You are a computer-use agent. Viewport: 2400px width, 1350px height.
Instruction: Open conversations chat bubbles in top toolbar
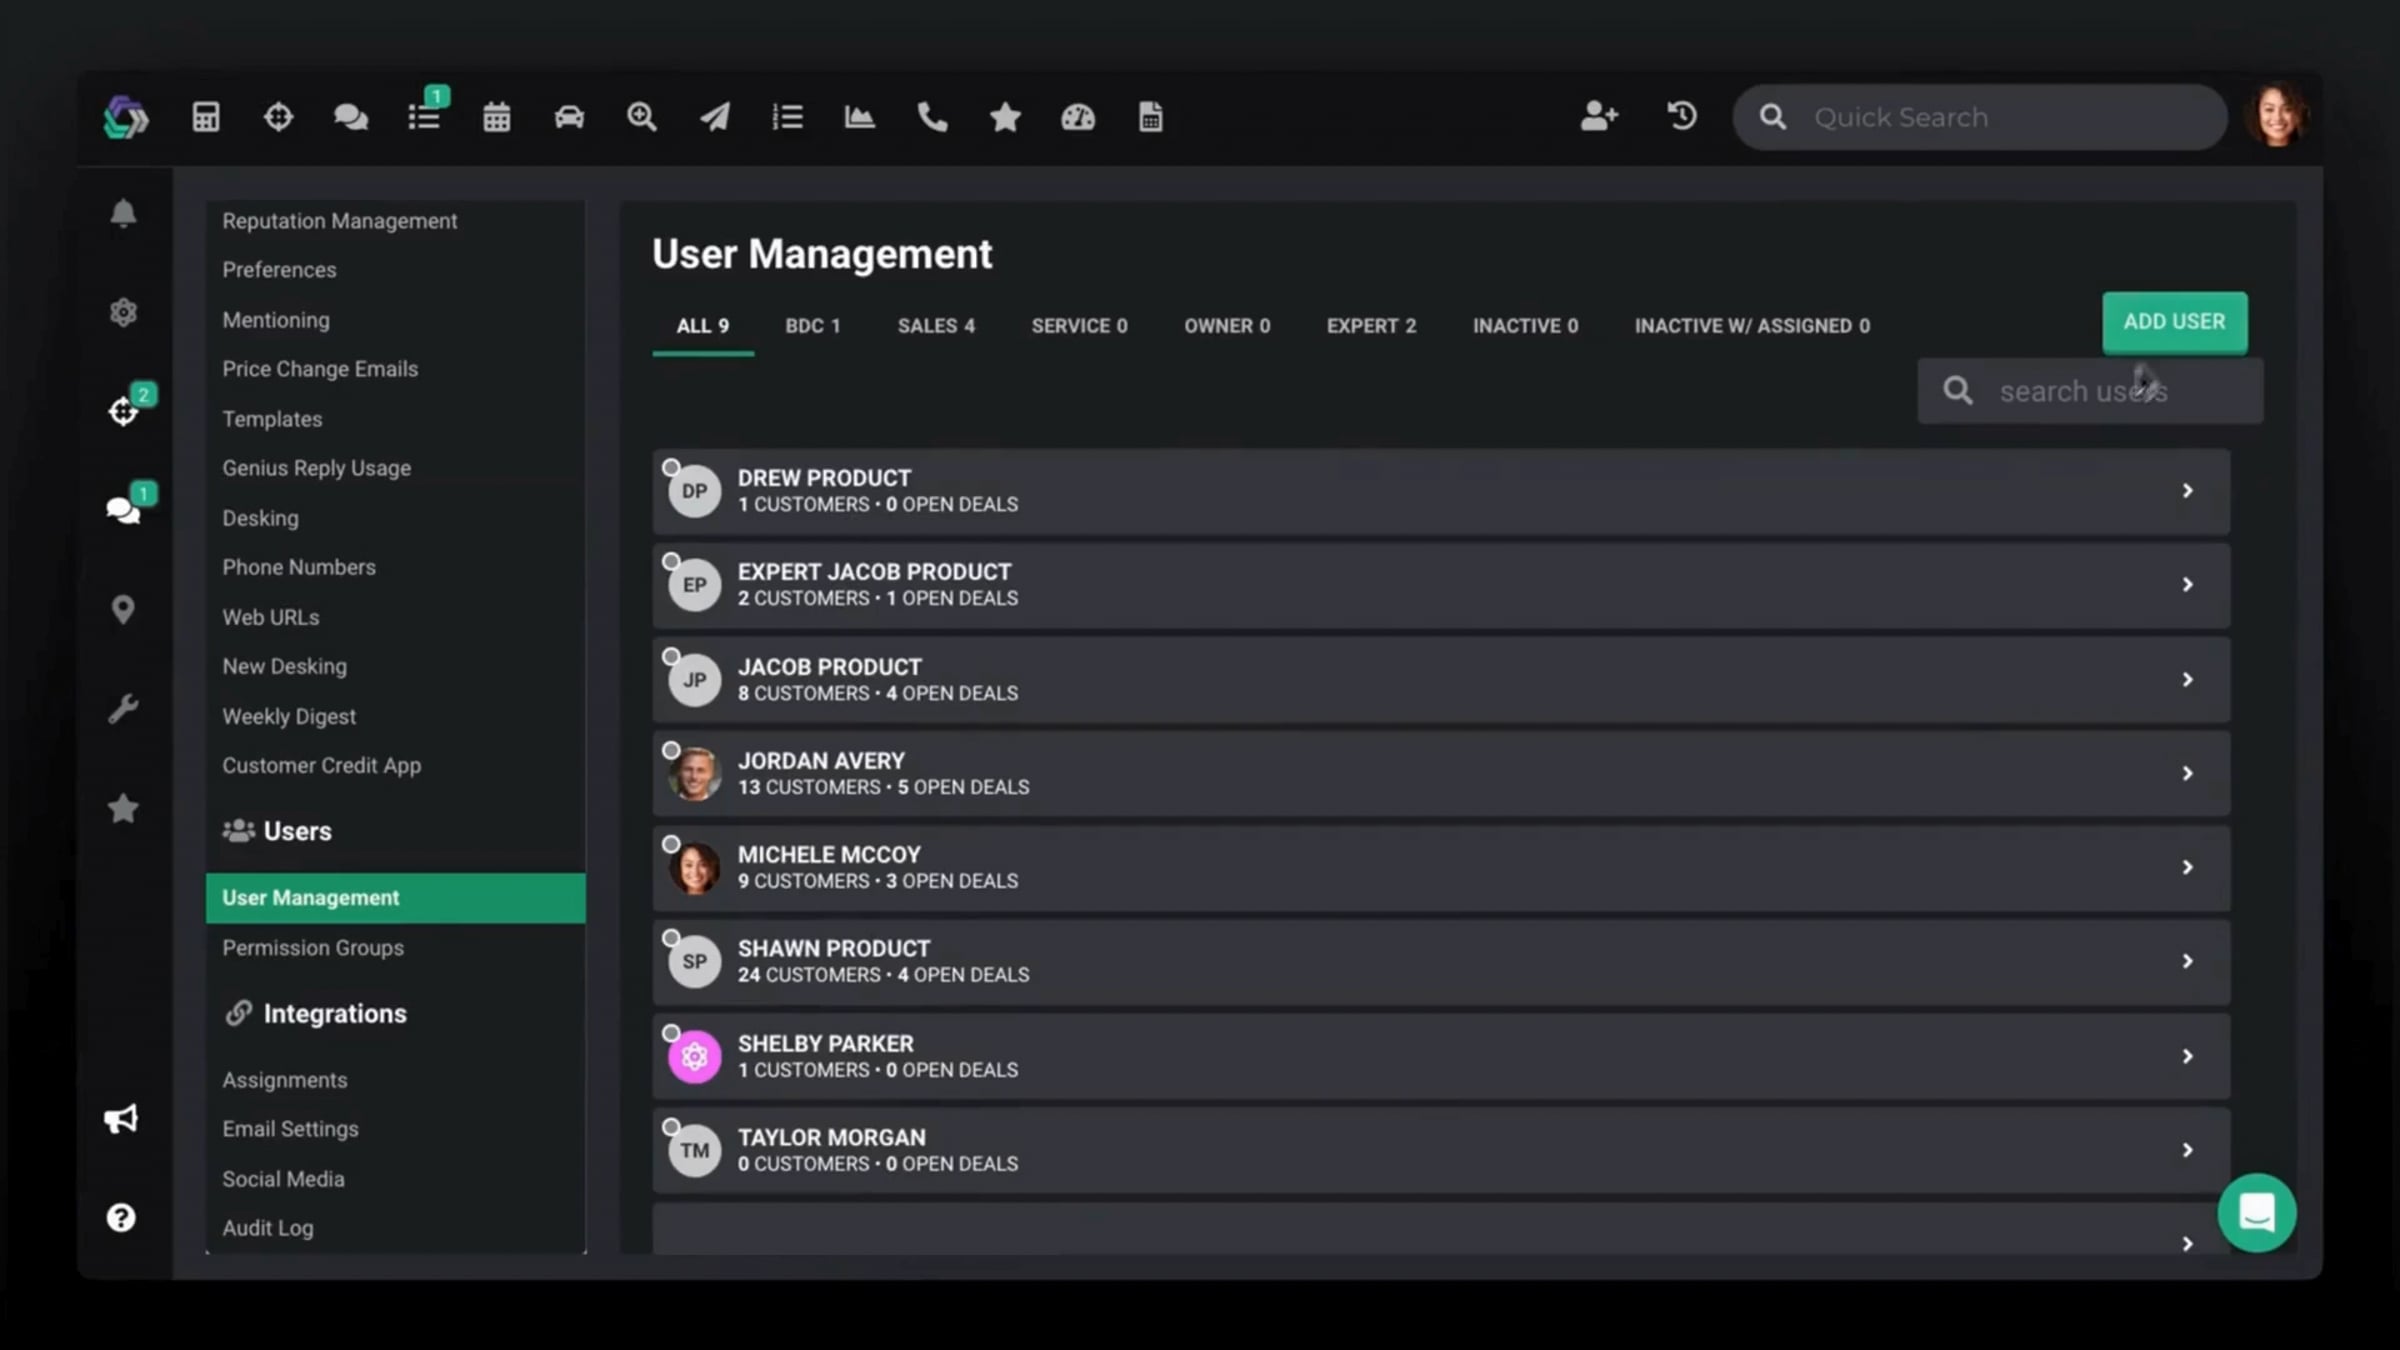click(x=350, y=117)
